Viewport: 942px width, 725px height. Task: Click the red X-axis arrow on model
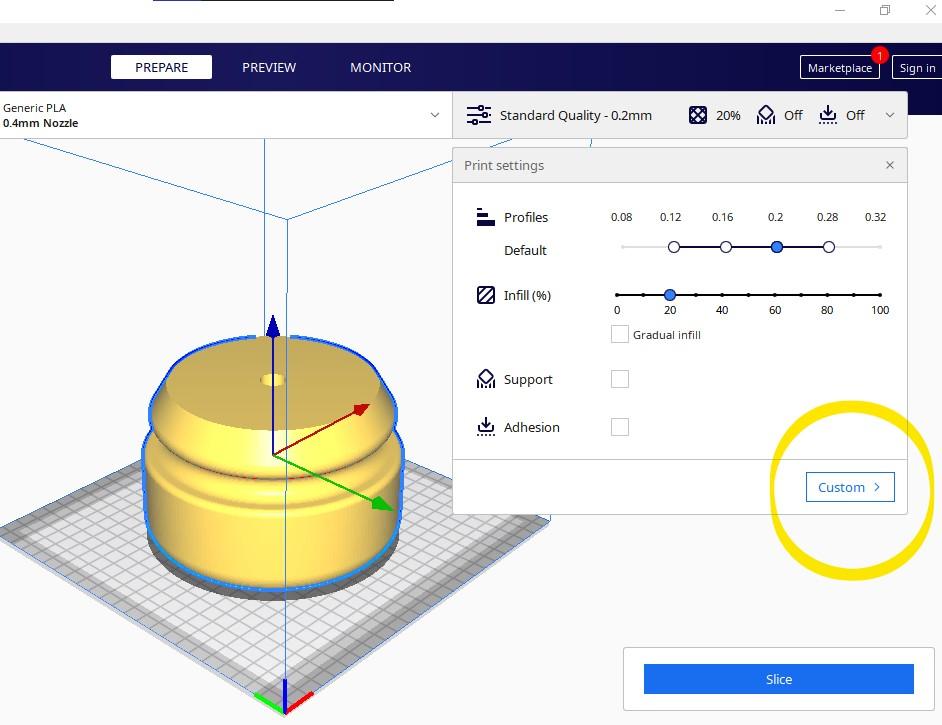coord(361,410)
